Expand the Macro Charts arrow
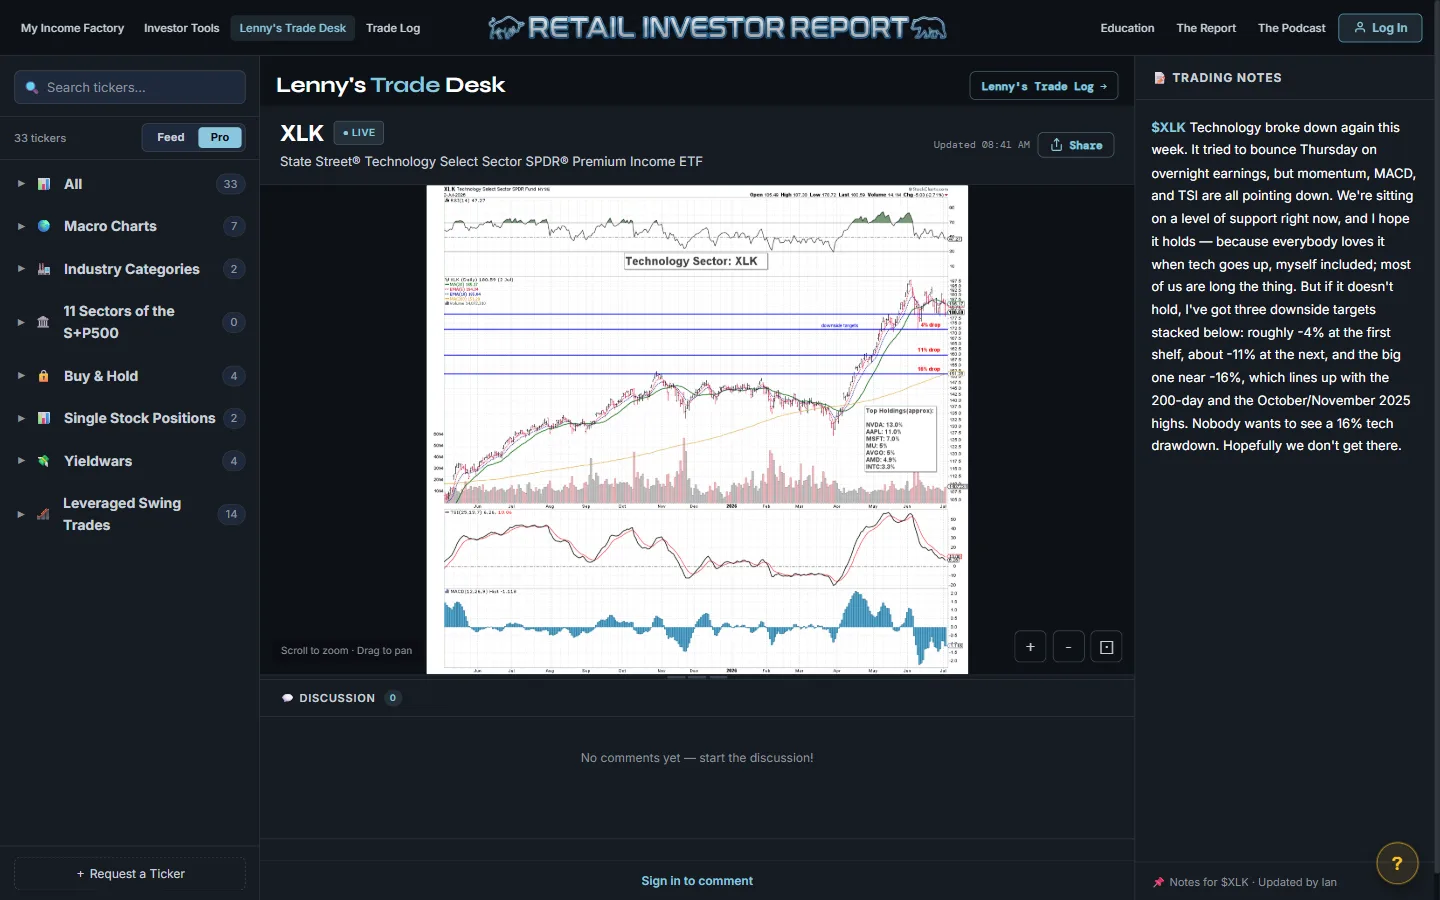 pos(21,226)
